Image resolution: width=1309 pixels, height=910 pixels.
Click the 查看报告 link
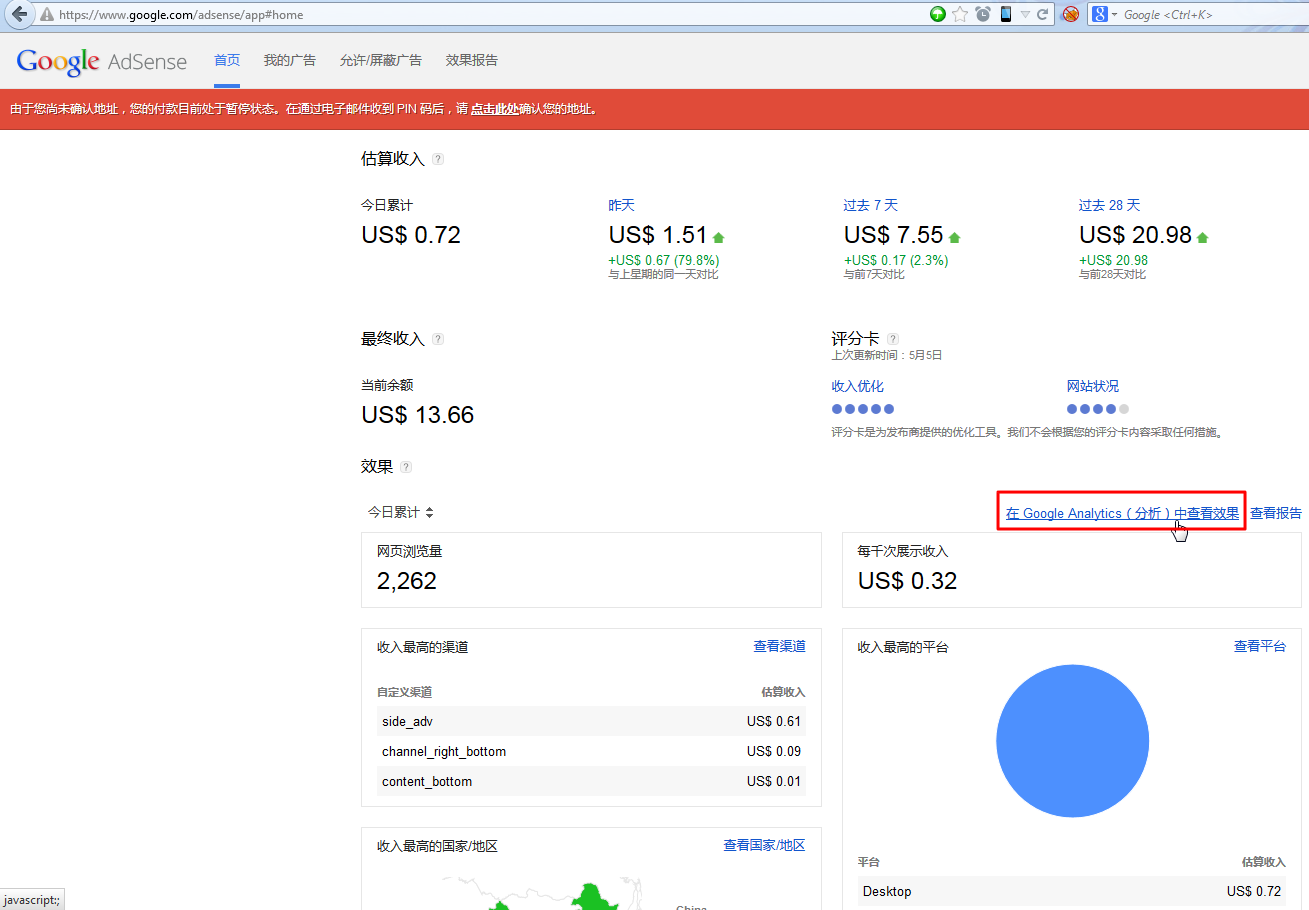(x=1276, y=513)
